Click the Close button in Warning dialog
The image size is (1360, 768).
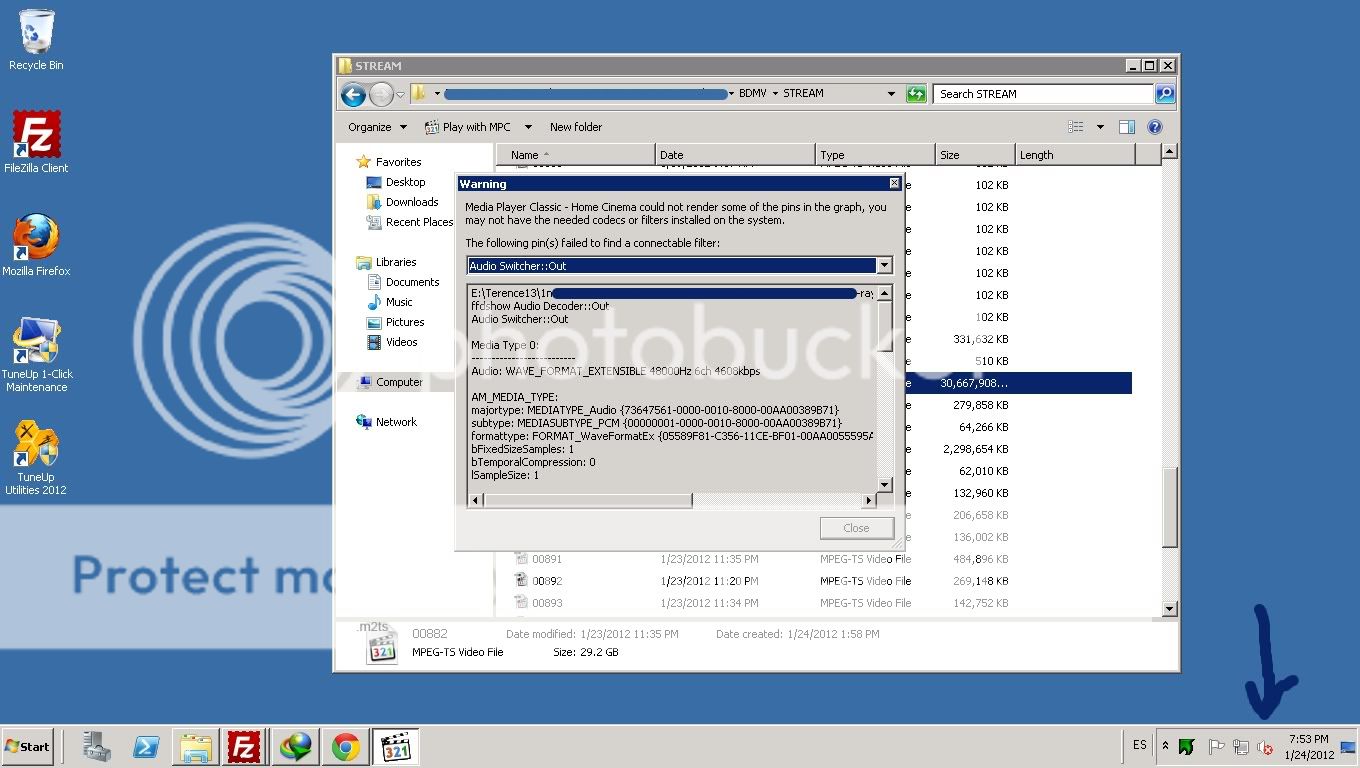pyautogui.click(x=856, y=528)
